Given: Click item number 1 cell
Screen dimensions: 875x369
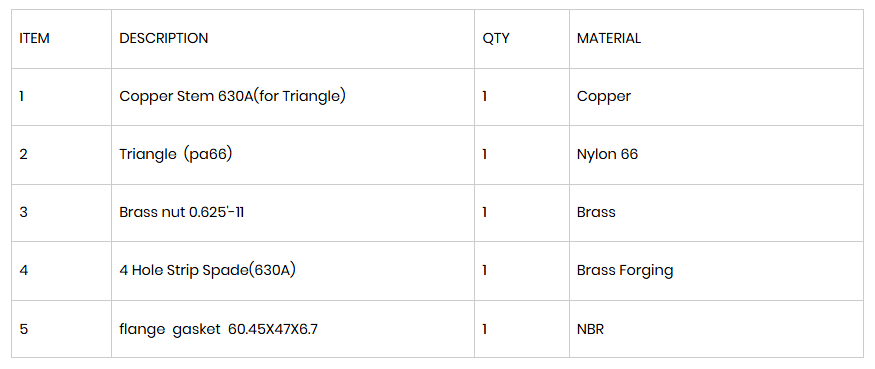Looking at the screenshot, I should (61, 97).
